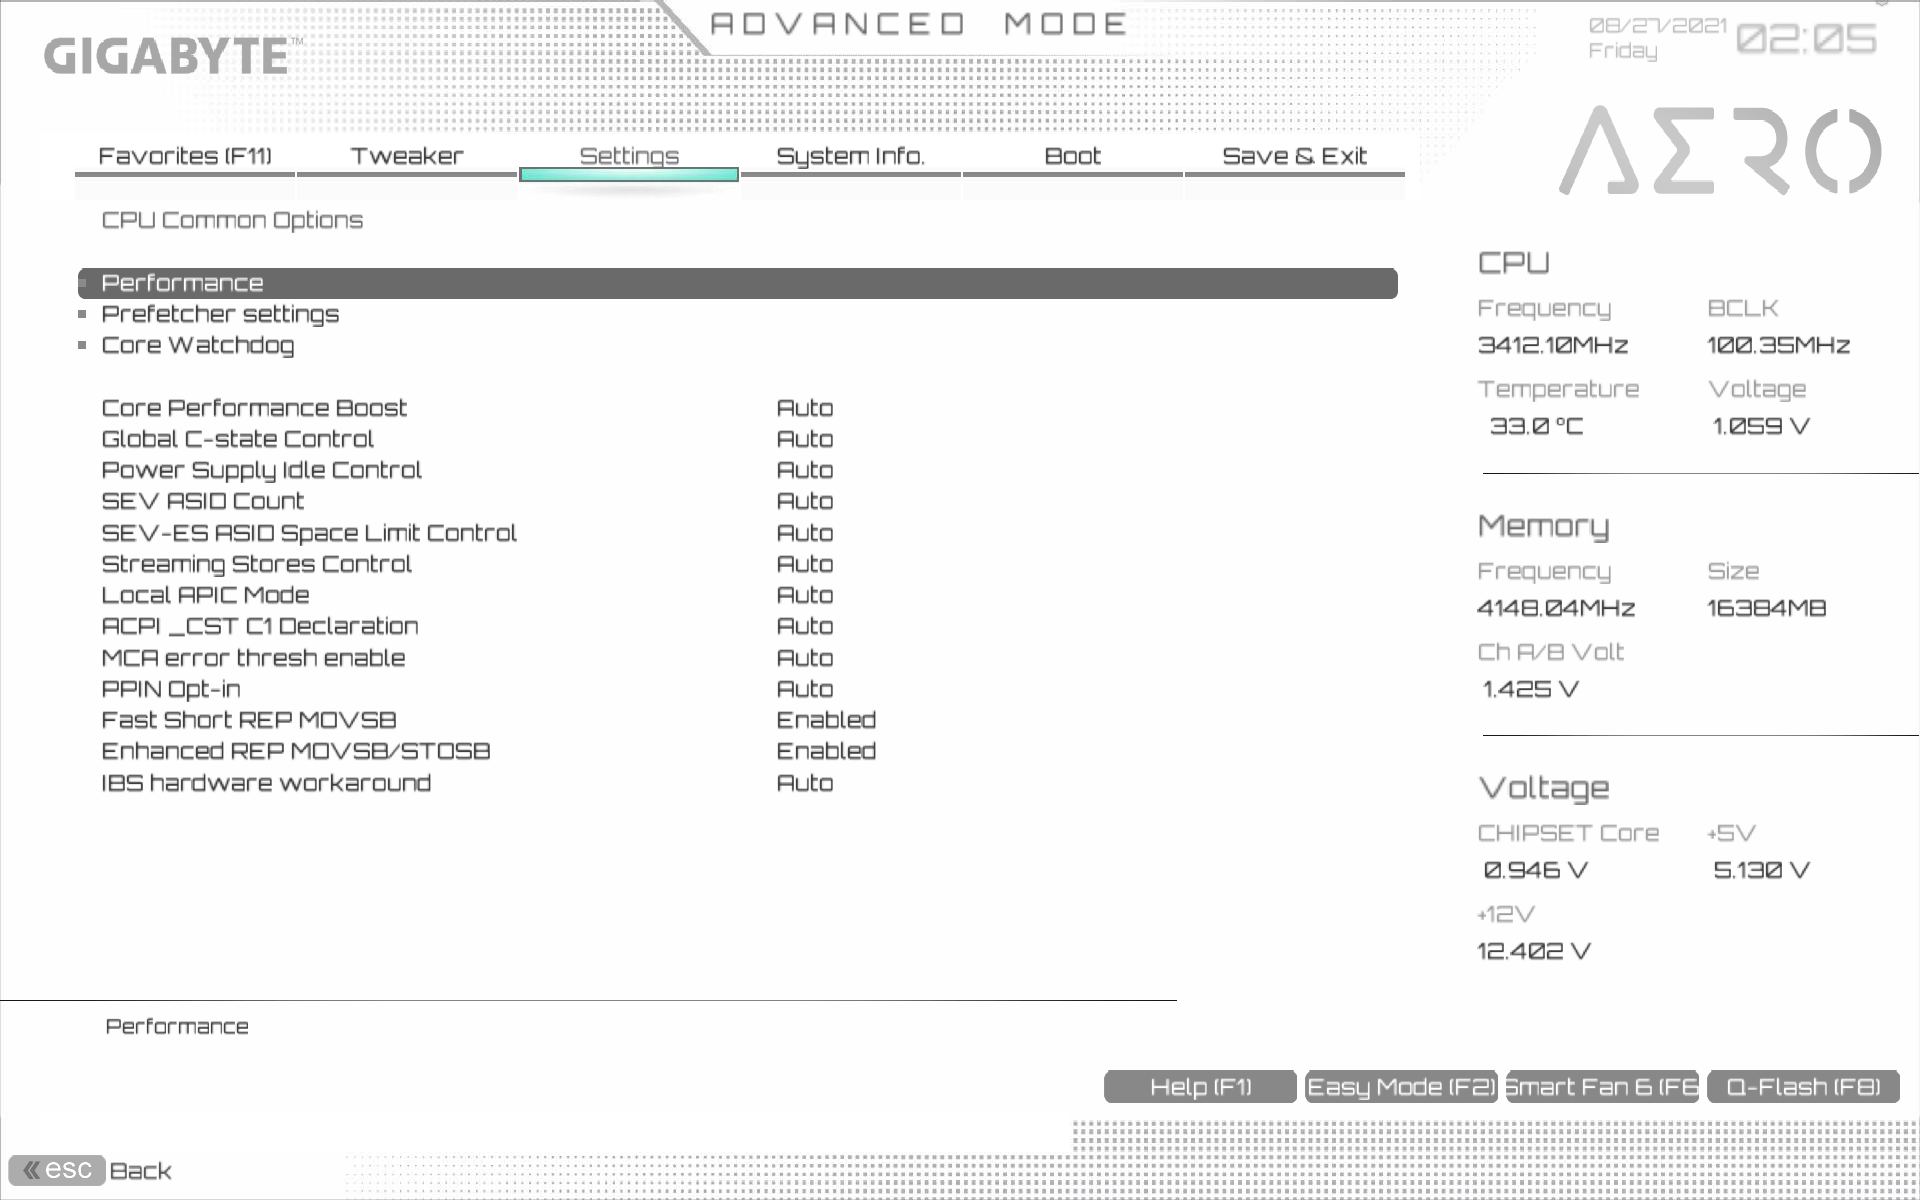This screenshot has width=1920, height=1200.
Task: Click the Help (F1) button
Action: coord(1200,1087)
